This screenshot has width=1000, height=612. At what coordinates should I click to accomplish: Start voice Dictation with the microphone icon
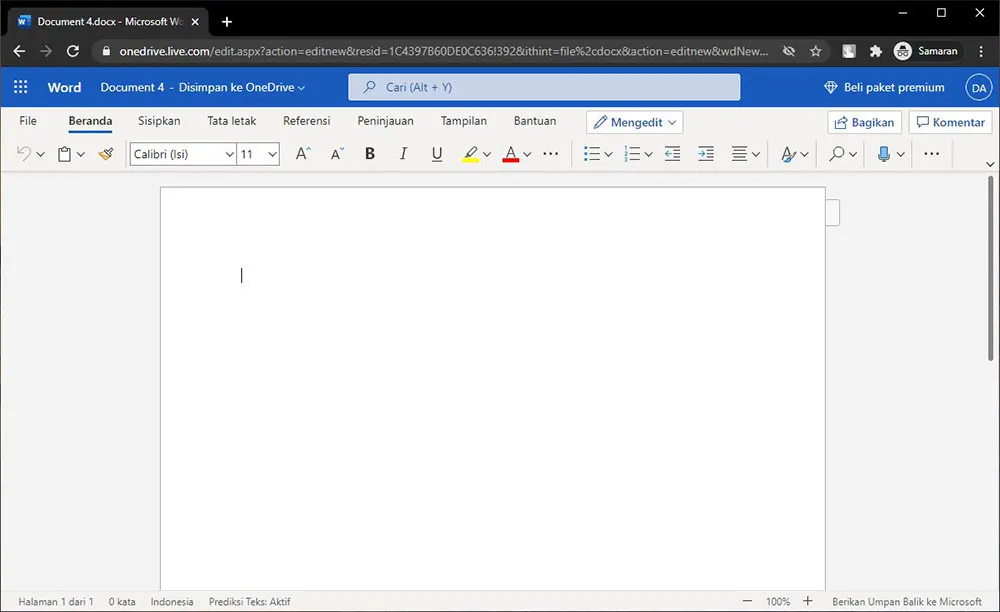[x=884, y=154]
